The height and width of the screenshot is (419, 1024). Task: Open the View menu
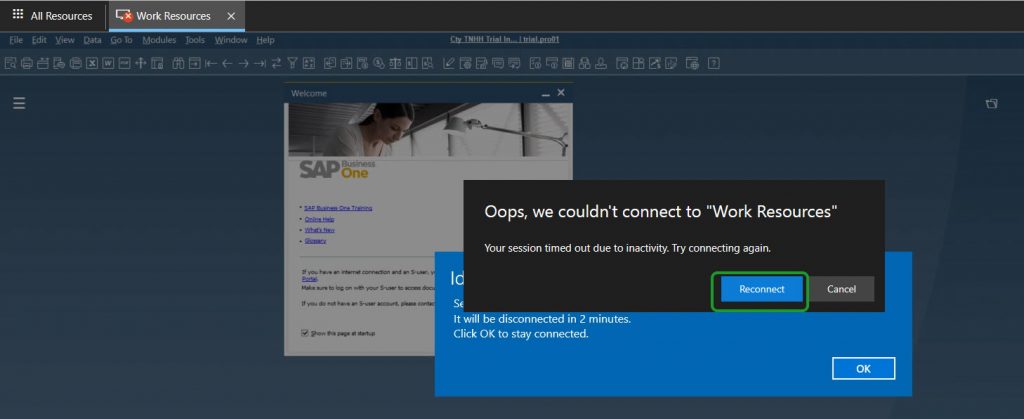point(65,40)
